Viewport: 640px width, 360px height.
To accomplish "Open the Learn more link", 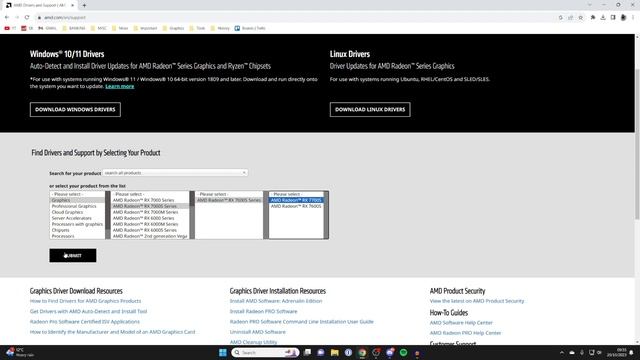I will 120,86.
